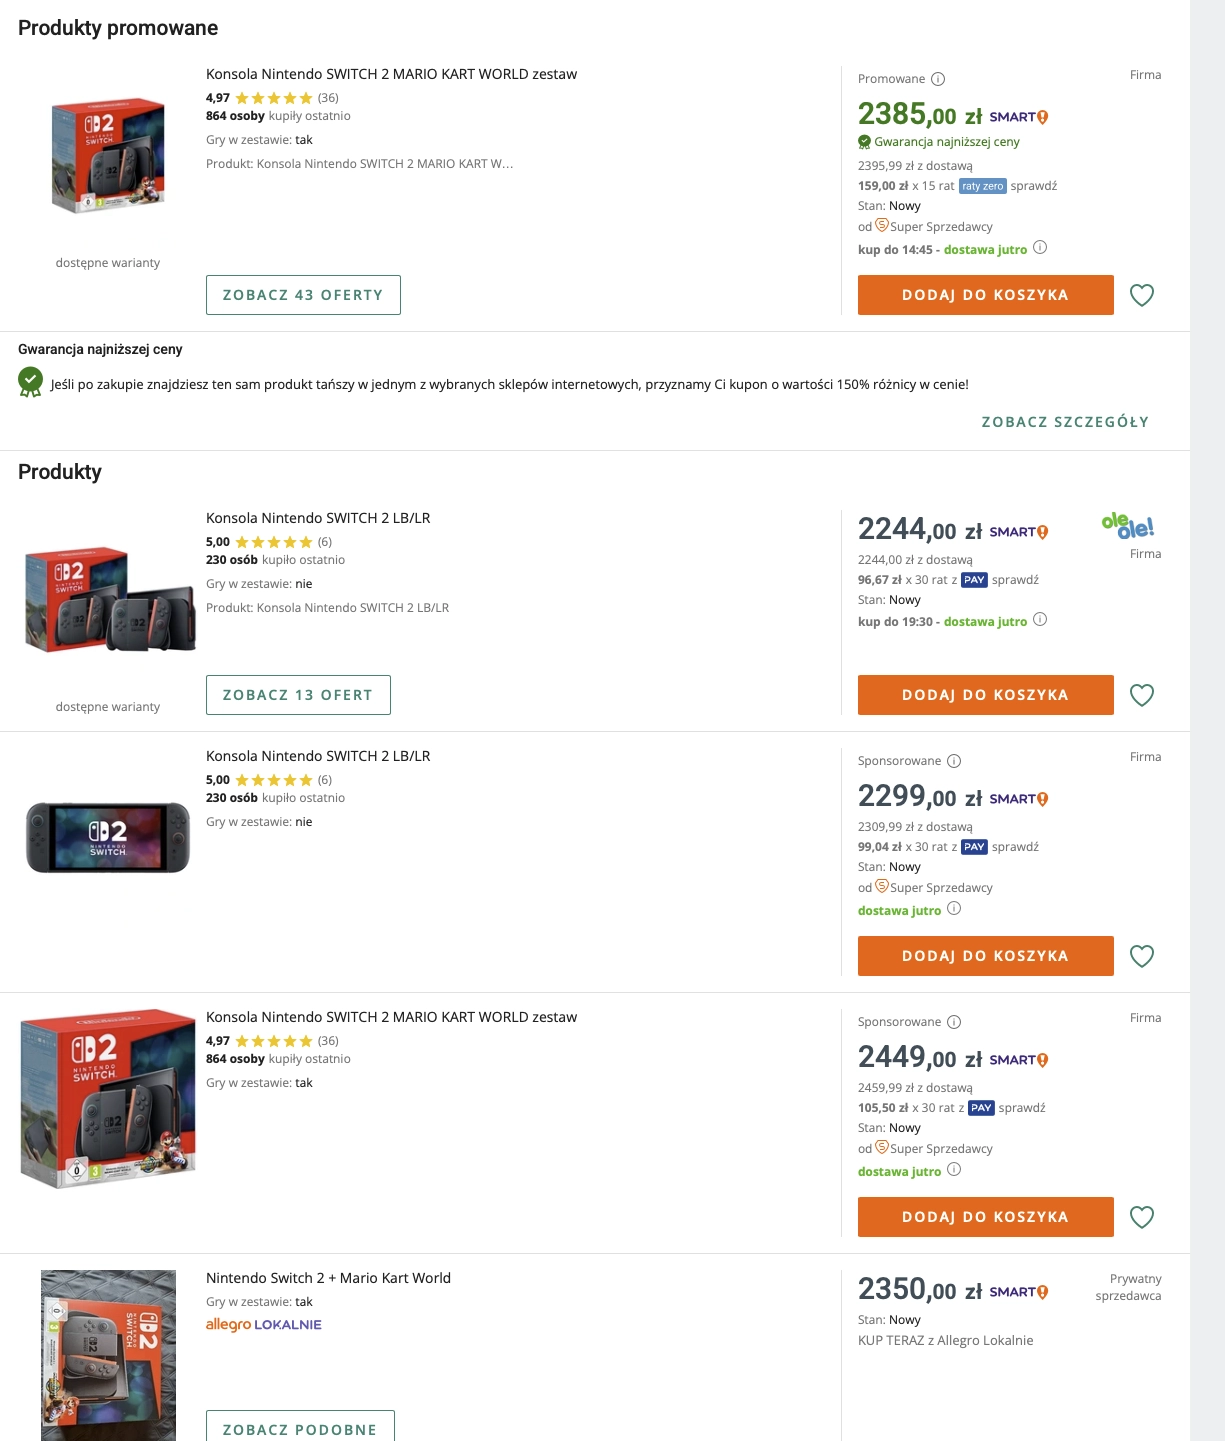Open Nintendo Switch 2 + Mario Kart World title
The height and width of the screenshot is (1441, 1225).
pos(328,1278)
